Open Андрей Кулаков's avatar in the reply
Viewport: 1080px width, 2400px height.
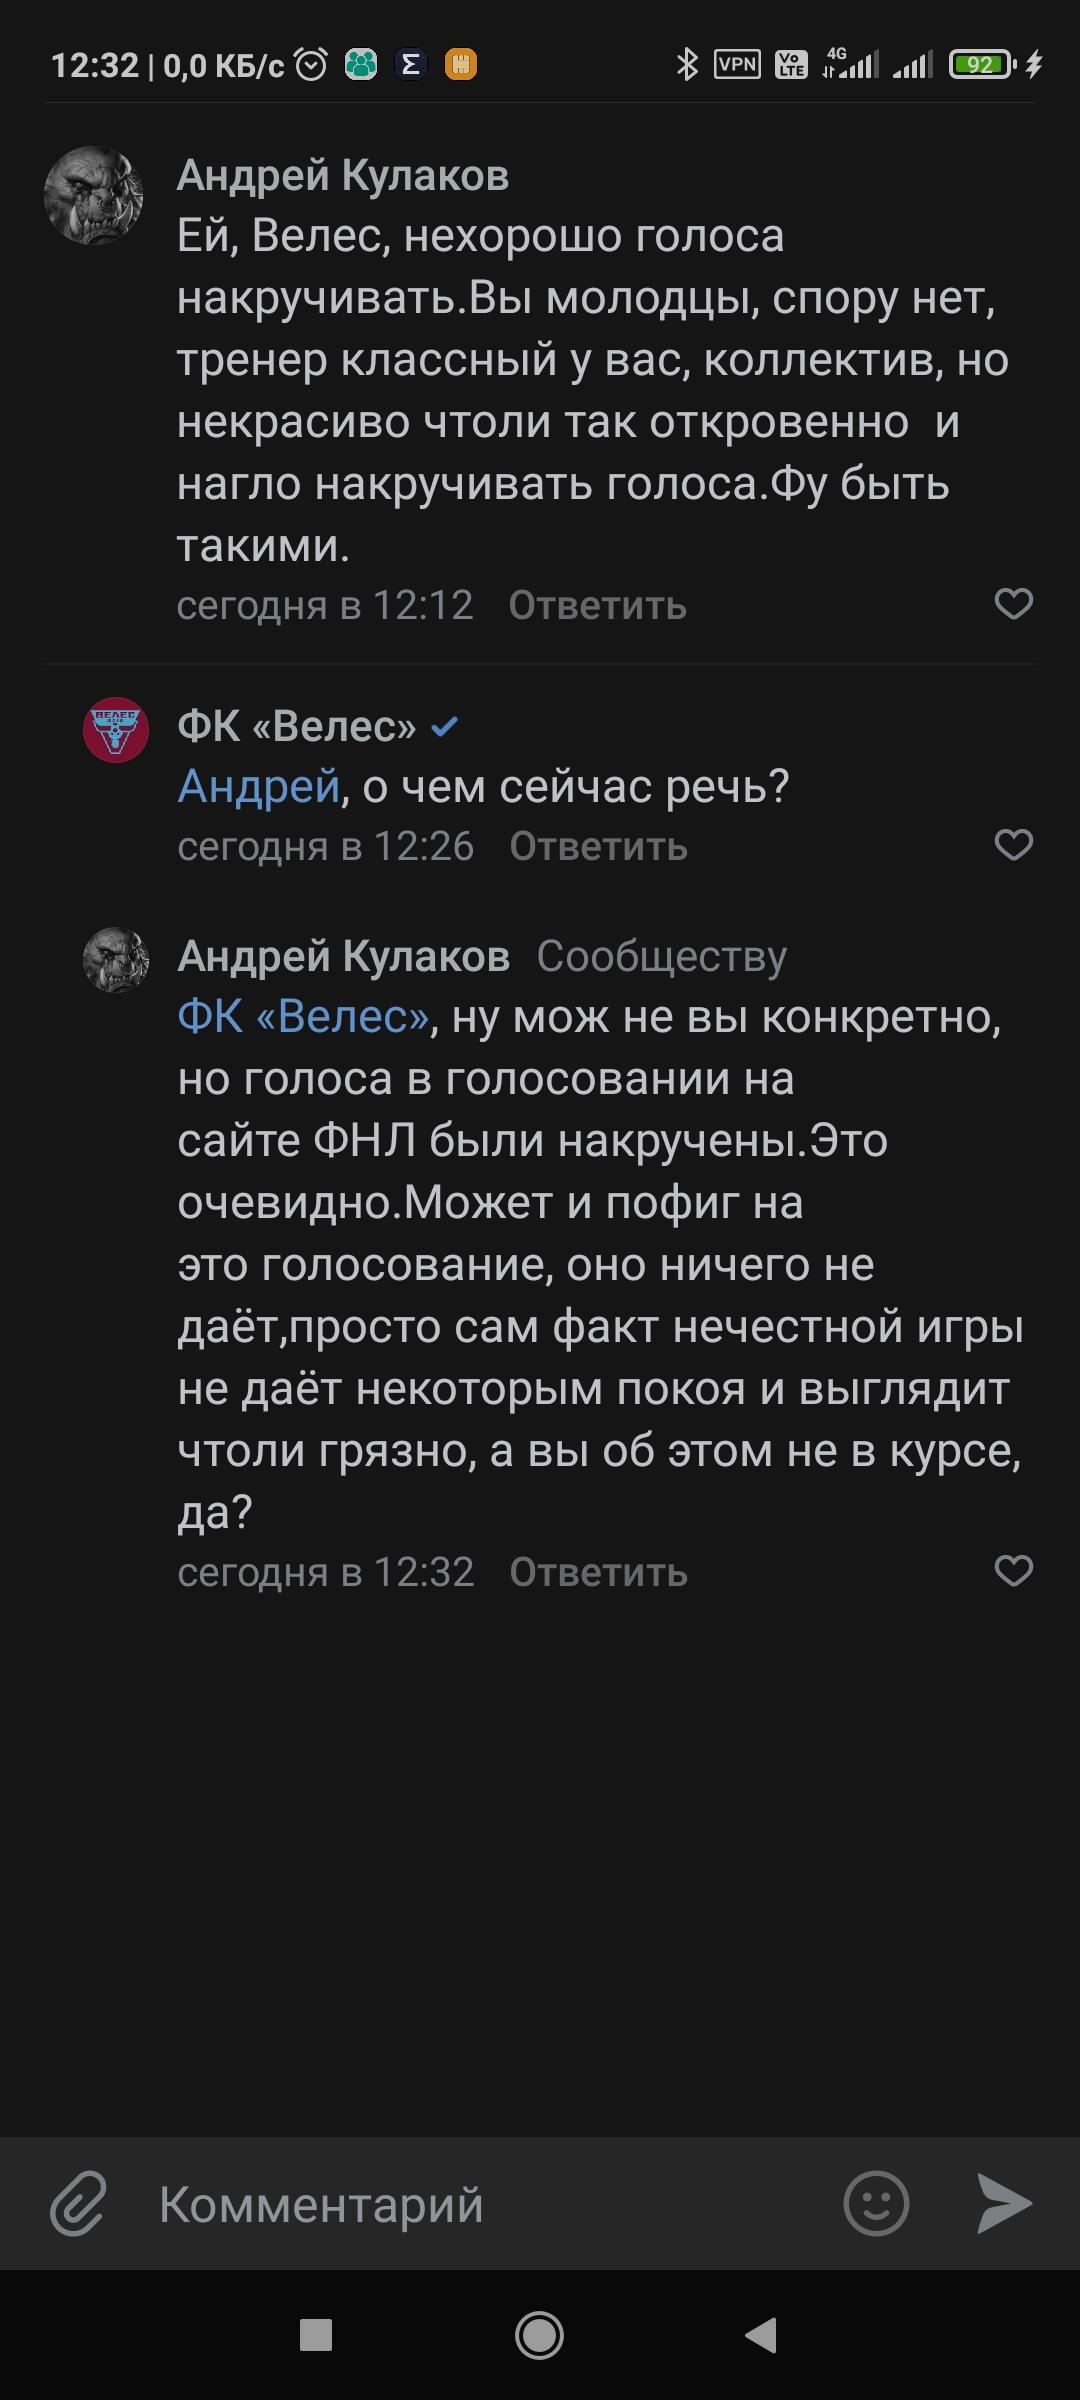coord(116,960)
